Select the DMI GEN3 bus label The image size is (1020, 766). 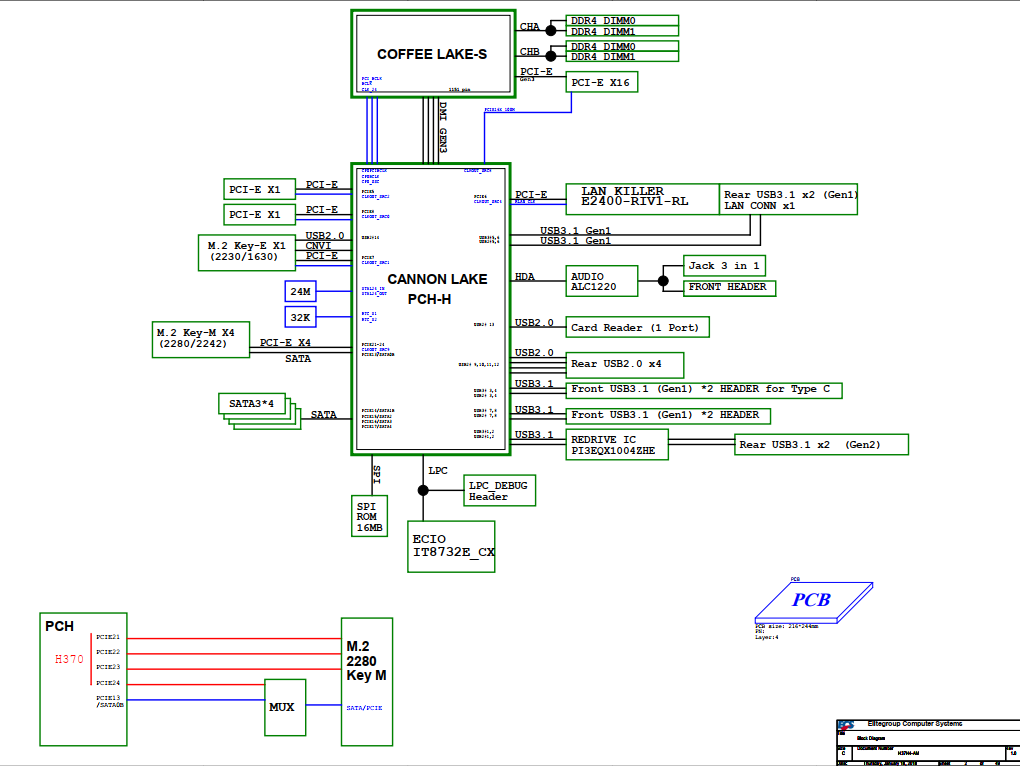(x=443, y=127)
